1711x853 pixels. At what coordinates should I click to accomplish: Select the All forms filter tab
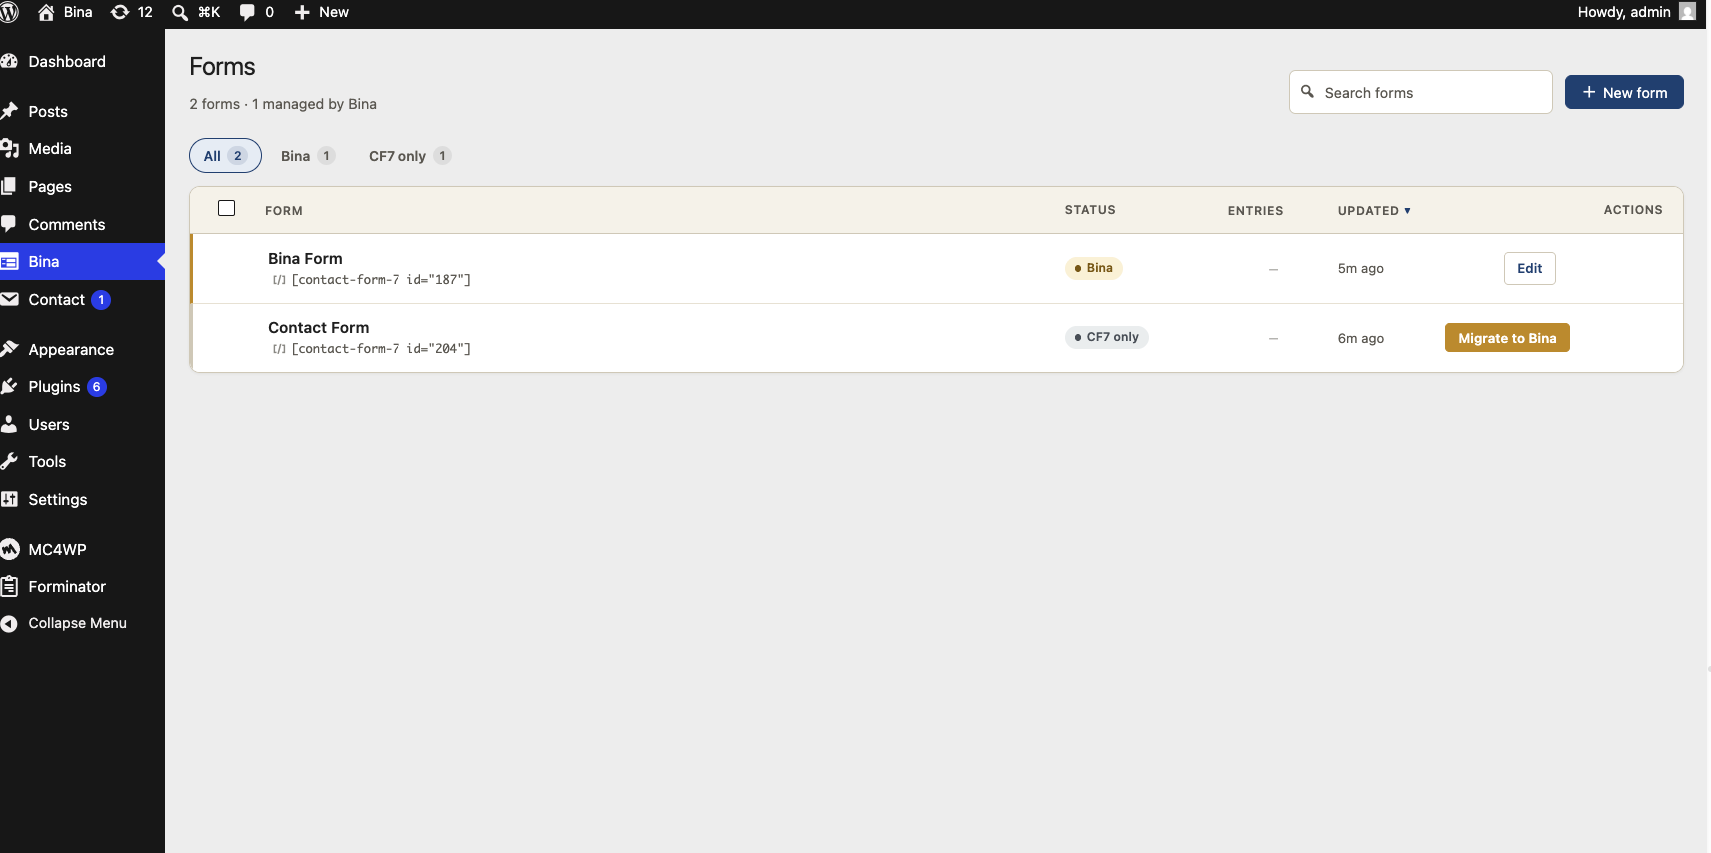(x=225, y=156)
